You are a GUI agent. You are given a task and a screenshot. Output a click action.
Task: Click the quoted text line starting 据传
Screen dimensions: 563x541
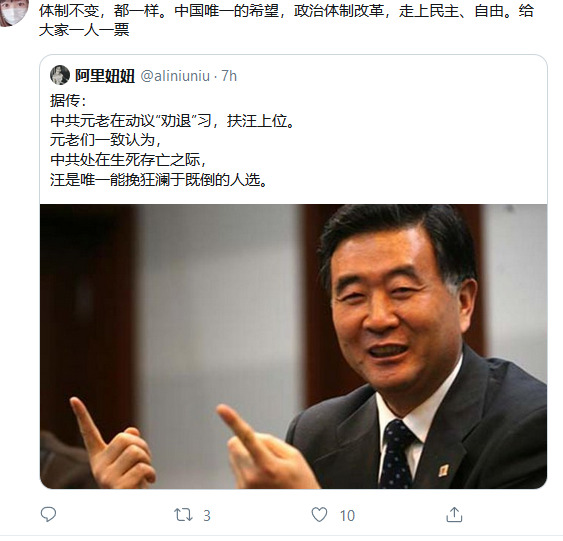(x=68, y=100)
